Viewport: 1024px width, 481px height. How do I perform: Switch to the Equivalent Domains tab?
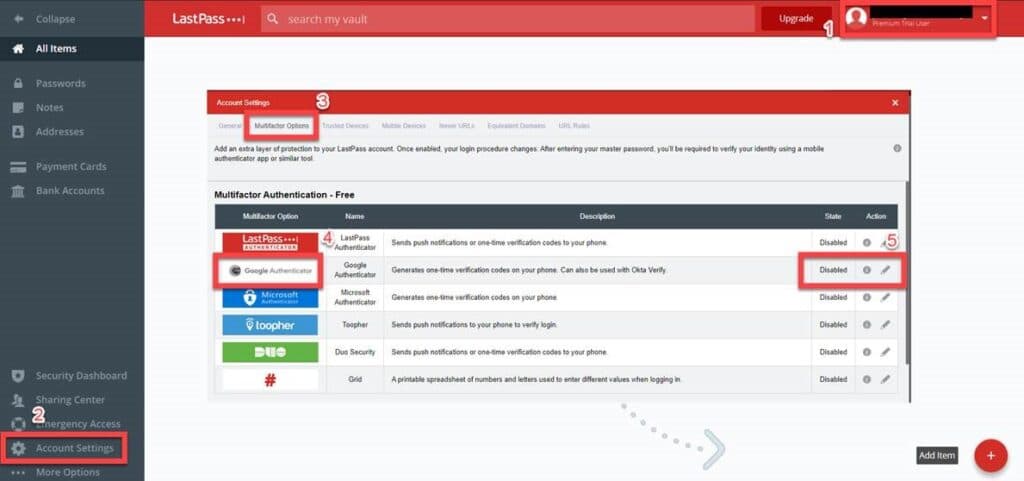(x=516, y=126)
